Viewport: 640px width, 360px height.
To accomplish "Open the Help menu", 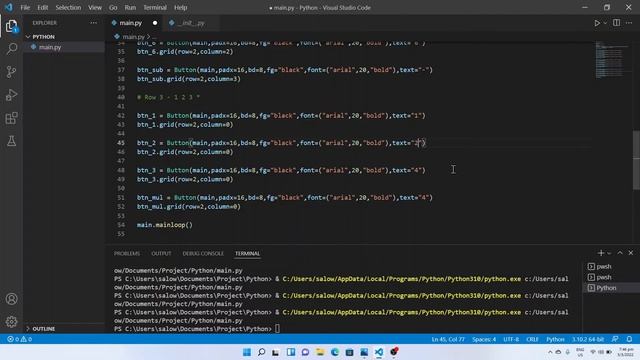I will [180, 7].
